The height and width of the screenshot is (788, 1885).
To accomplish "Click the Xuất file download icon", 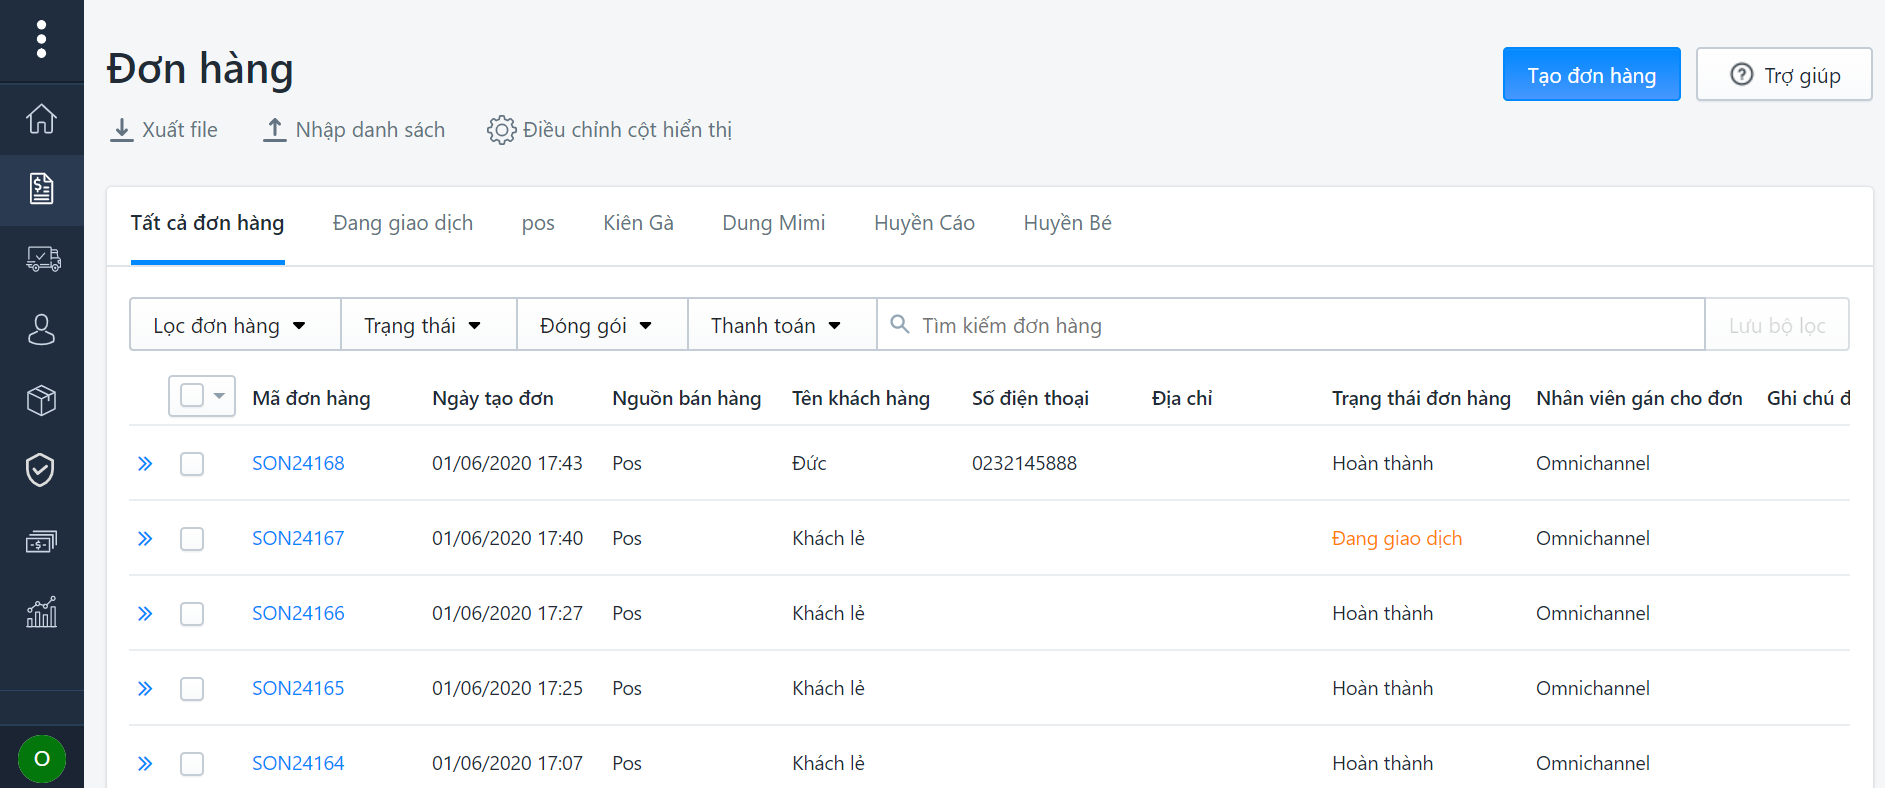I will [122, 130].
